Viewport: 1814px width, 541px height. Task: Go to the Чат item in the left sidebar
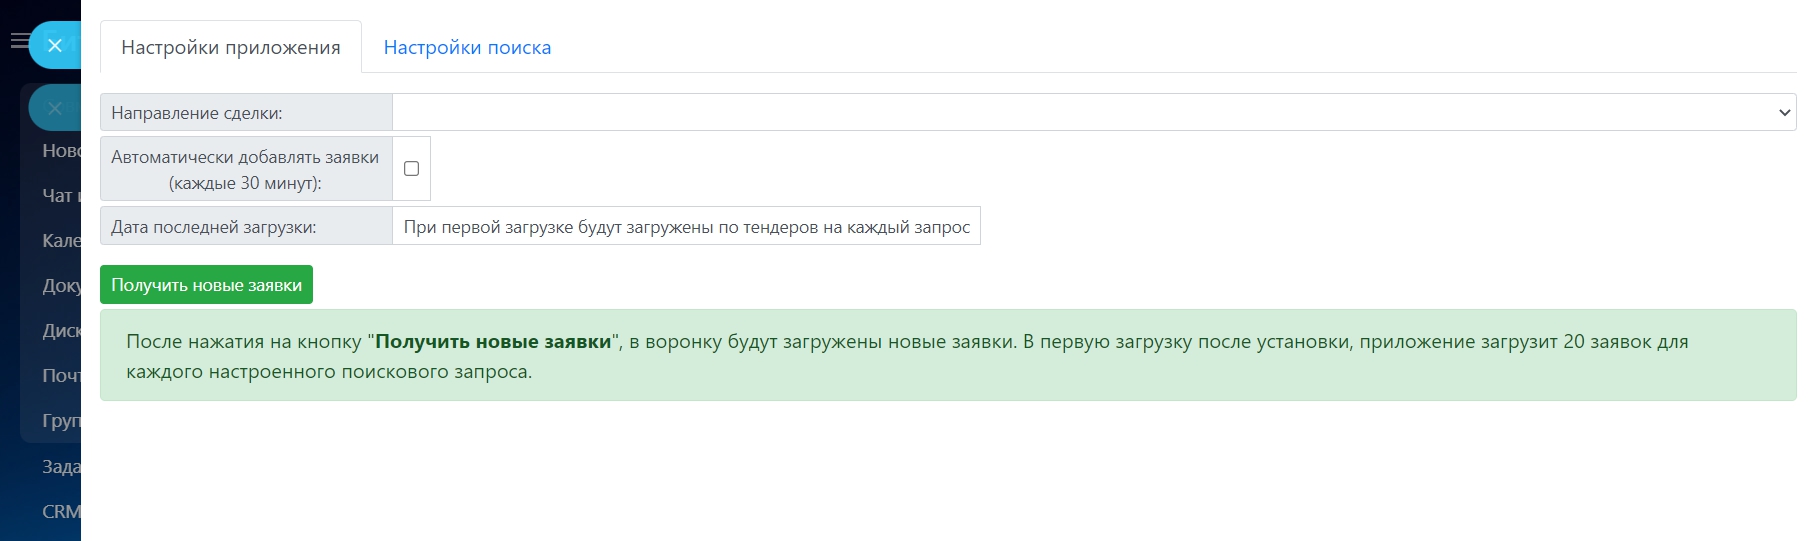click(x=59, y=196)
